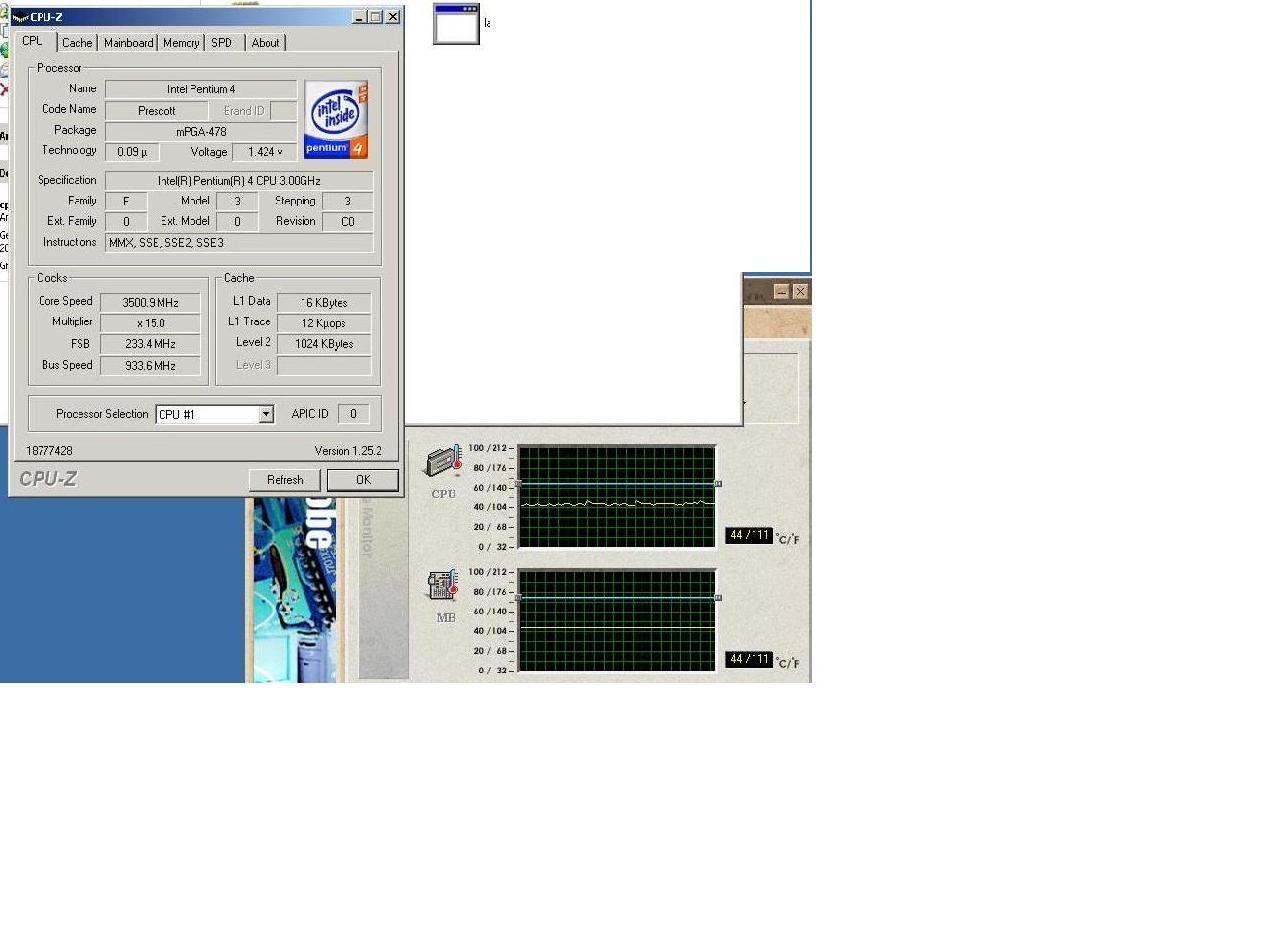Viewport: 1270px width, 929px height.
Task: Open the Memory tab
Action: [x=181, y=42]
